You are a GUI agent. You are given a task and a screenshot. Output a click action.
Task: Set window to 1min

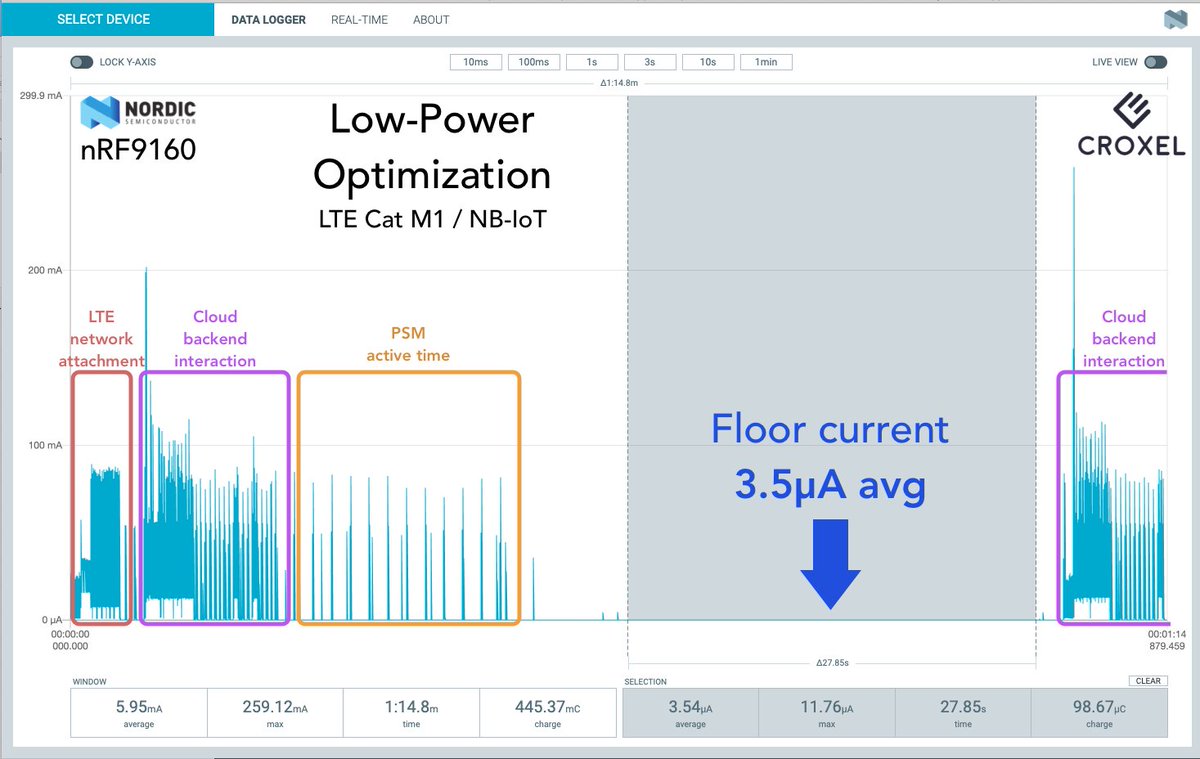coord(766,62)
